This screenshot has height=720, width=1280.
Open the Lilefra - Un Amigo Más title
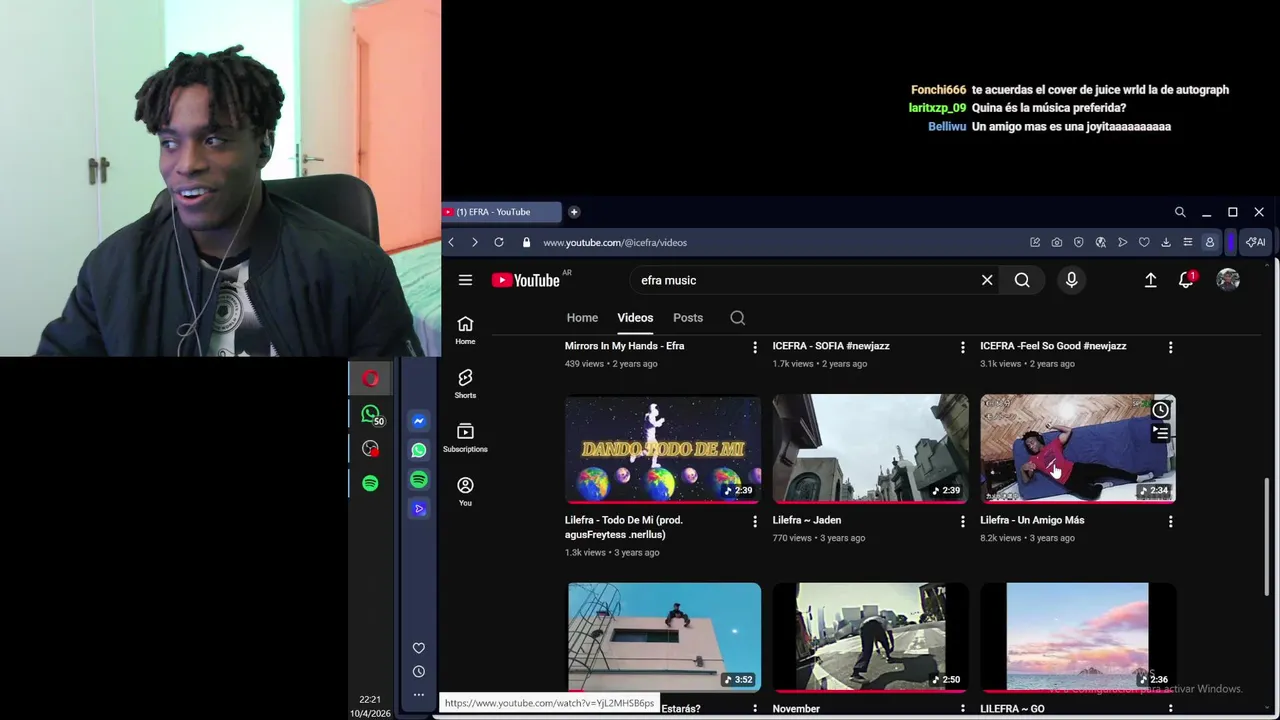click(x=1032, y=520)
